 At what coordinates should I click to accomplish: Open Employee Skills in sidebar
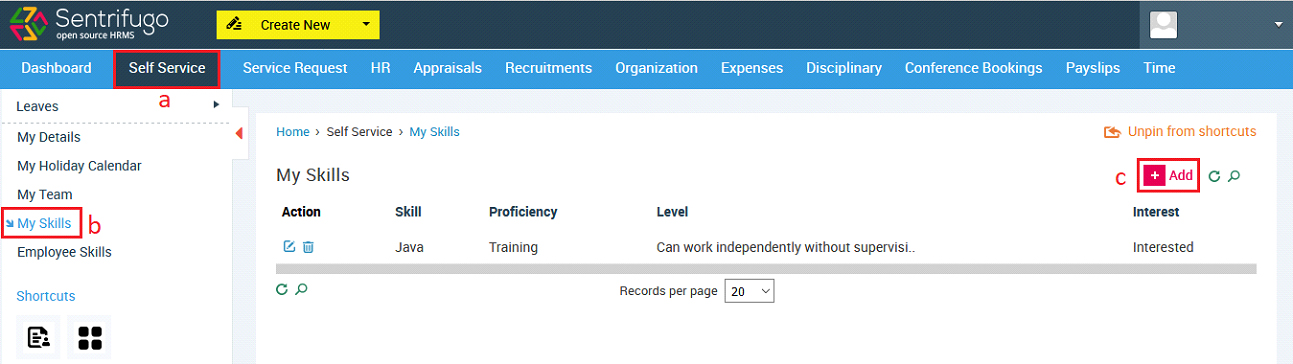click(64, 252)
